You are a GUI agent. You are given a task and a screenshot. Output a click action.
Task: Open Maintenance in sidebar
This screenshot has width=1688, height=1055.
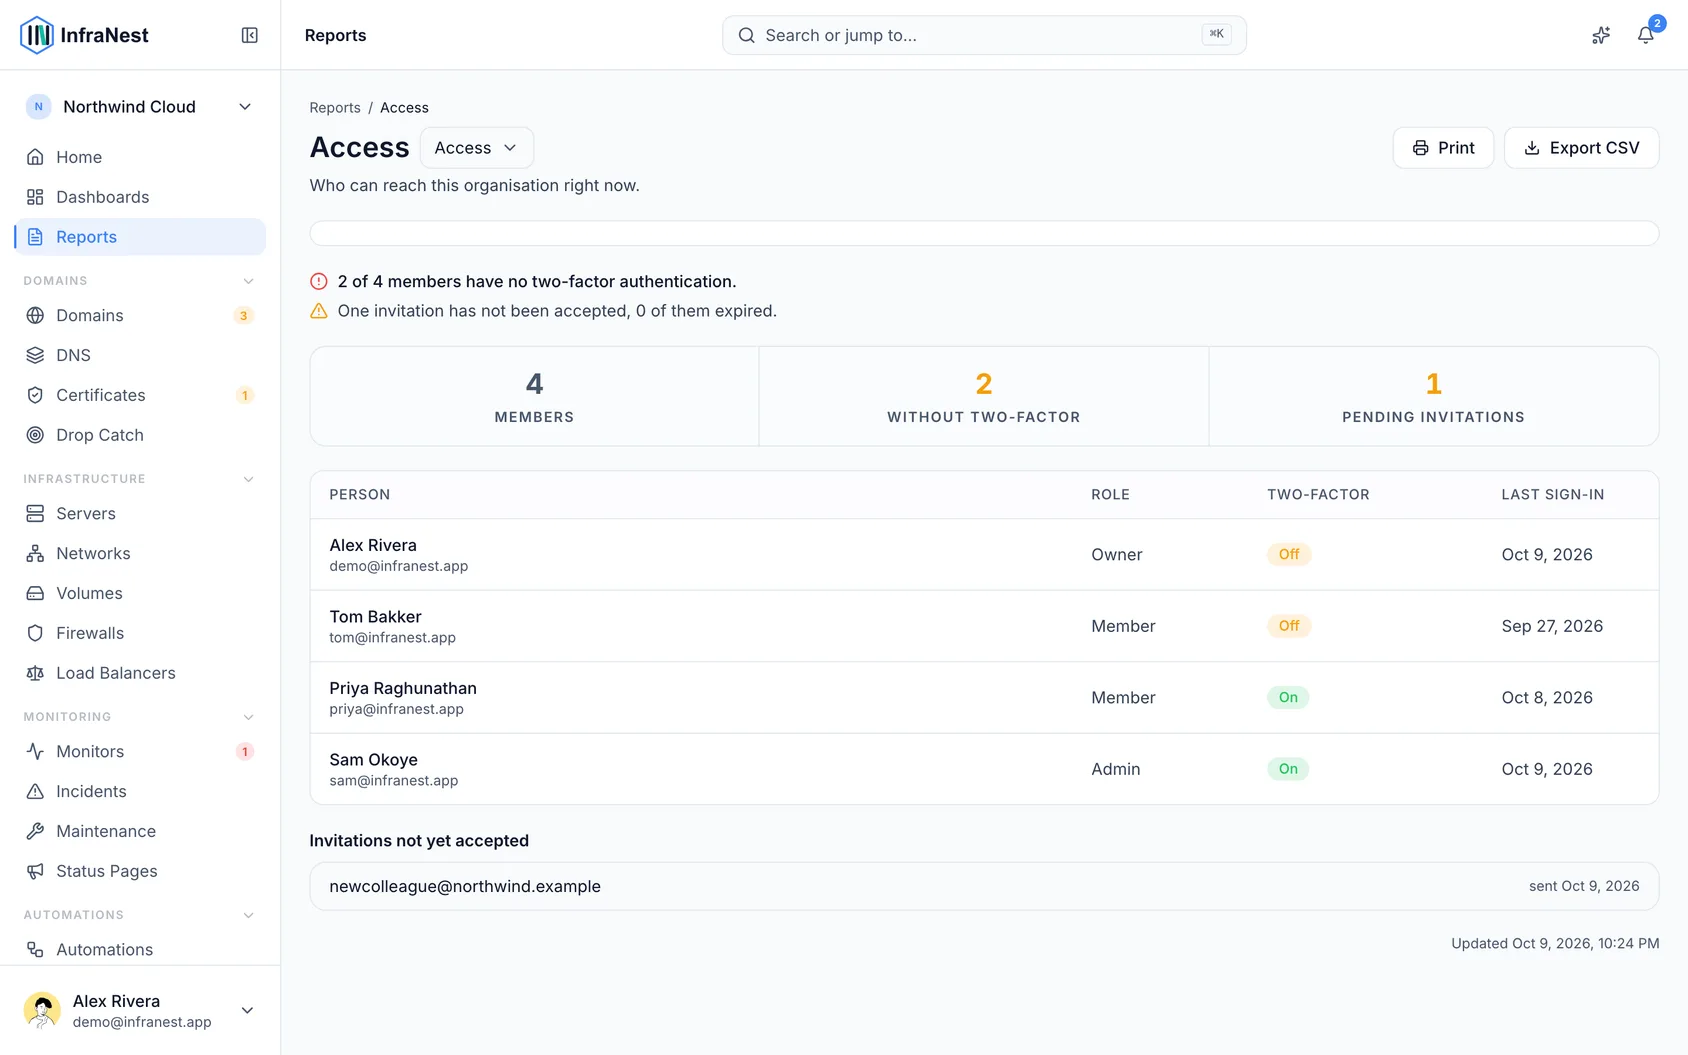[x=140, y=831]
